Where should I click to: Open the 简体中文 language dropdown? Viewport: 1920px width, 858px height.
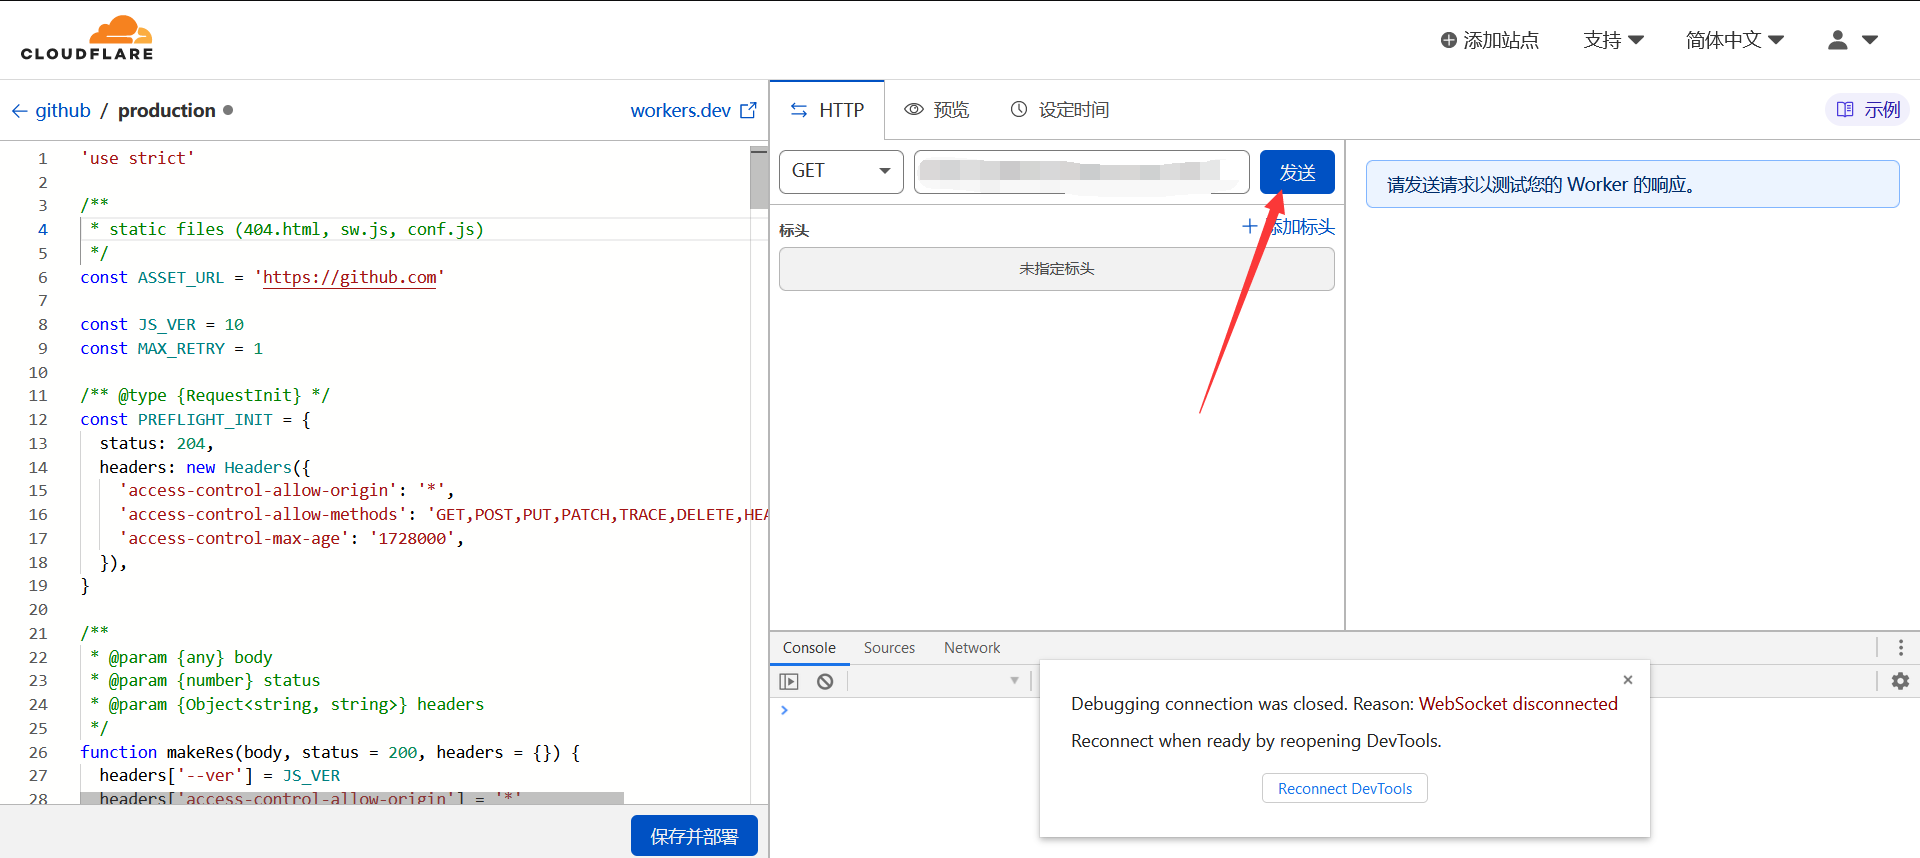(1734, 40)
